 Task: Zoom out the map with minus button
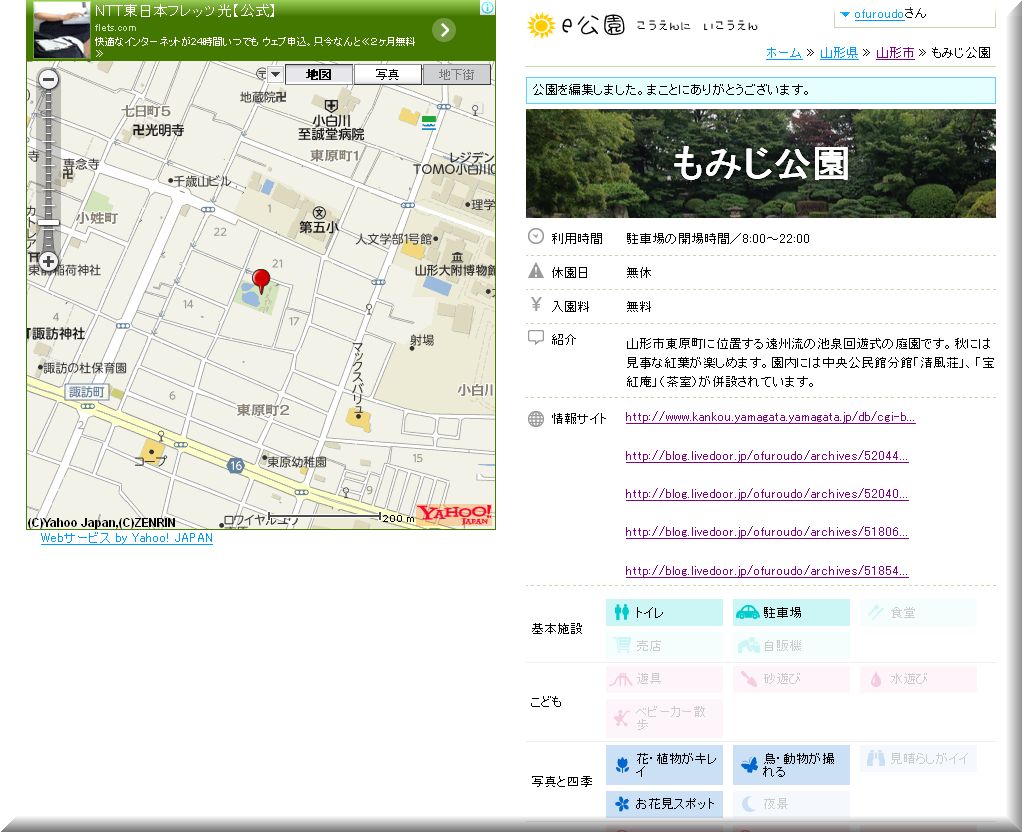[x=48, y=80]
